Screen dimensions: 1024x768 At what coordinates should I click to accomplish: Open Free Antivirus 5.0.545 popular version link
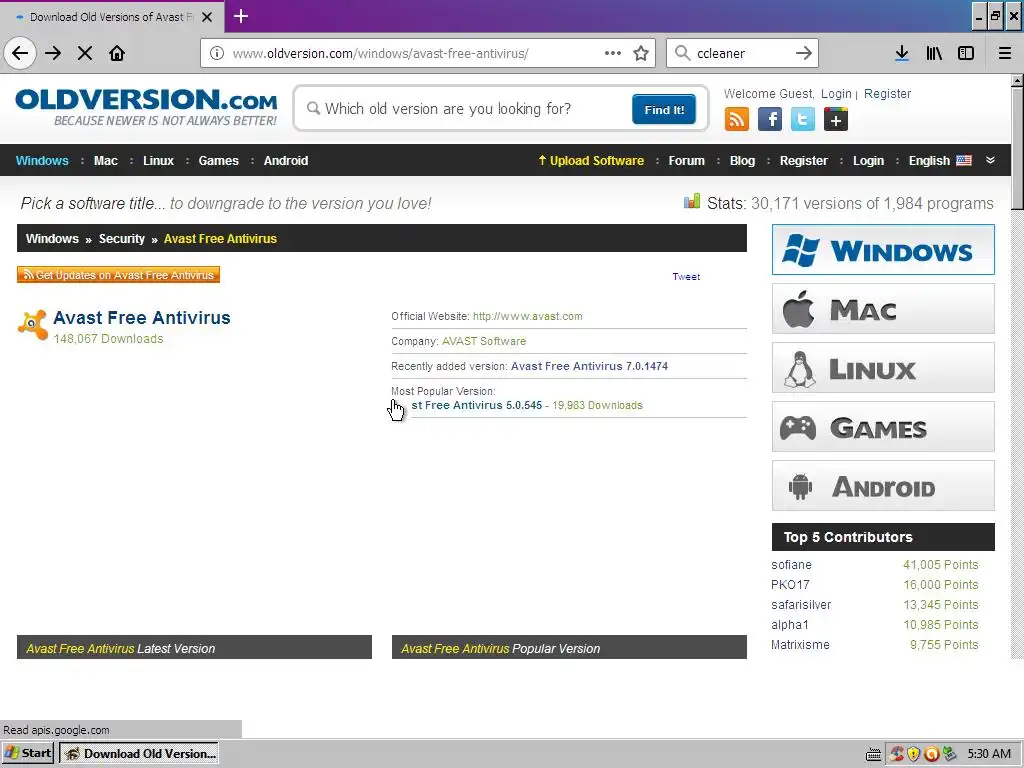tap(477, 405)
